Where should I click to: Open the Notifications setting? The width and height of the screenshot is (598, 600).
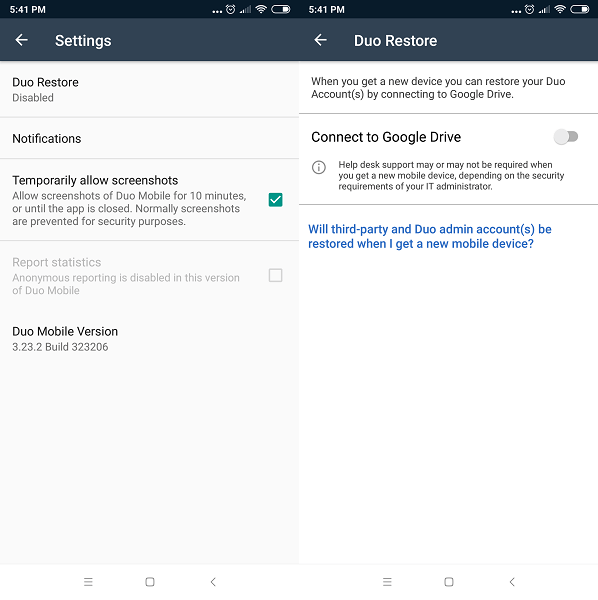point(149,138)
